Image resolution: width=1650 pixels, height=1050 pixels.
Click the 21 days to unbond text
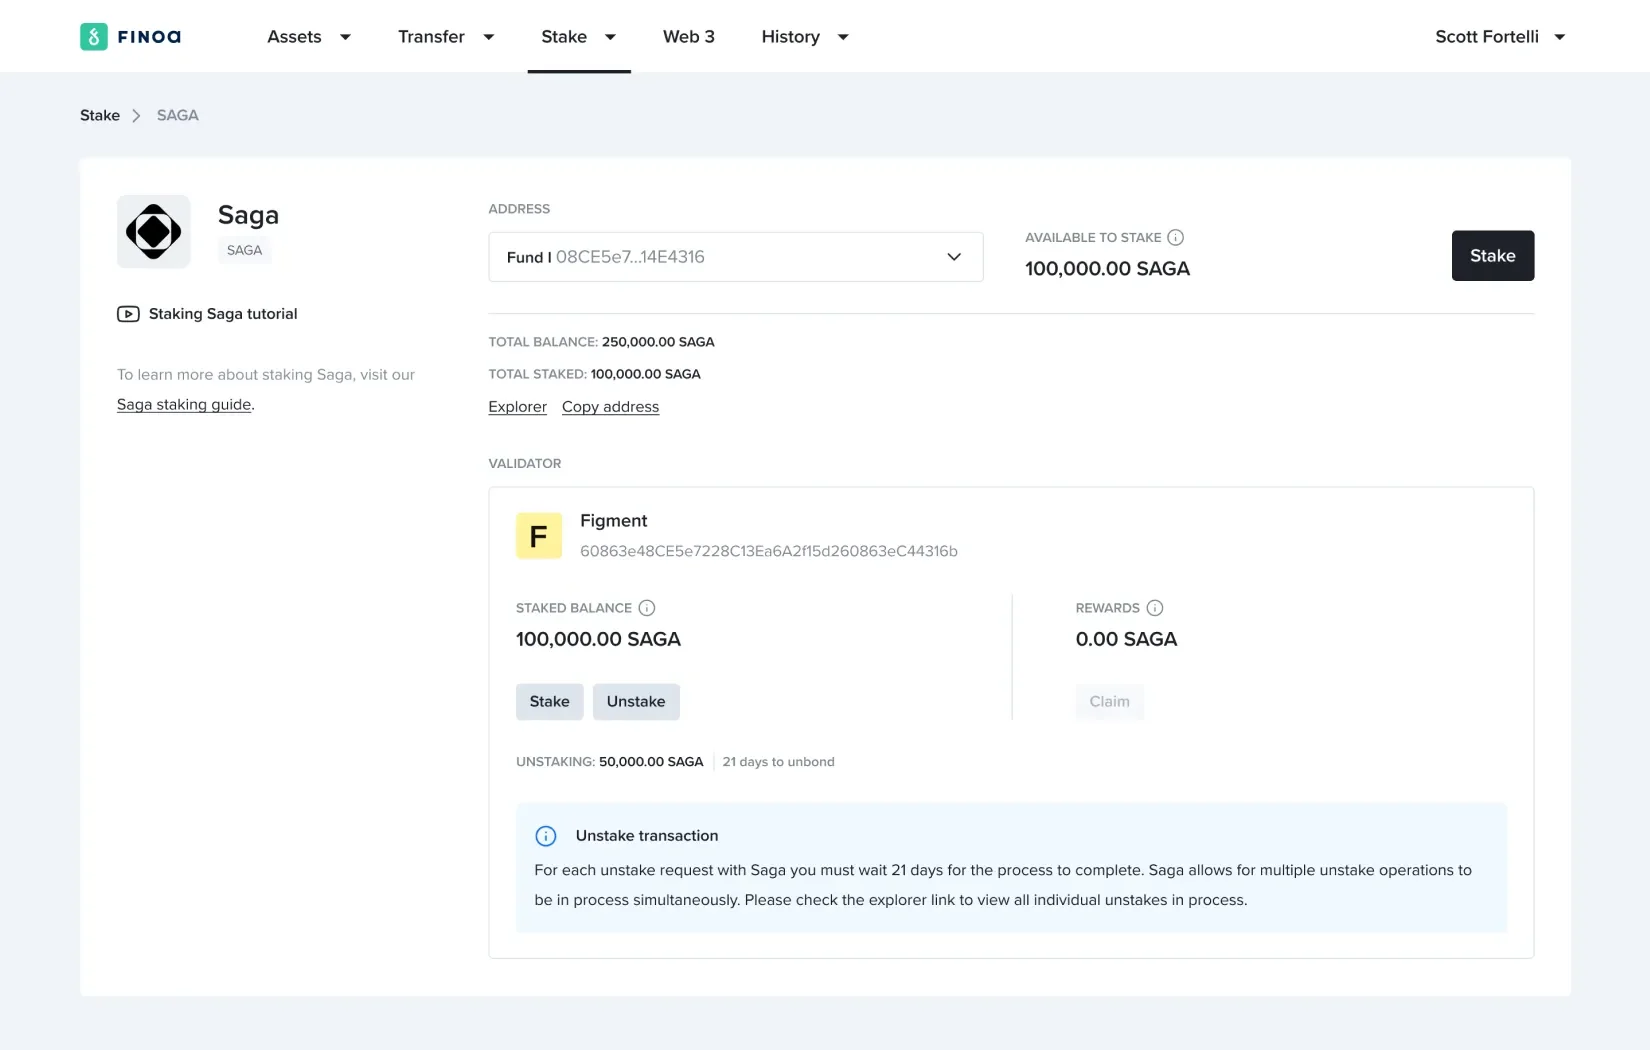point(779,762)
